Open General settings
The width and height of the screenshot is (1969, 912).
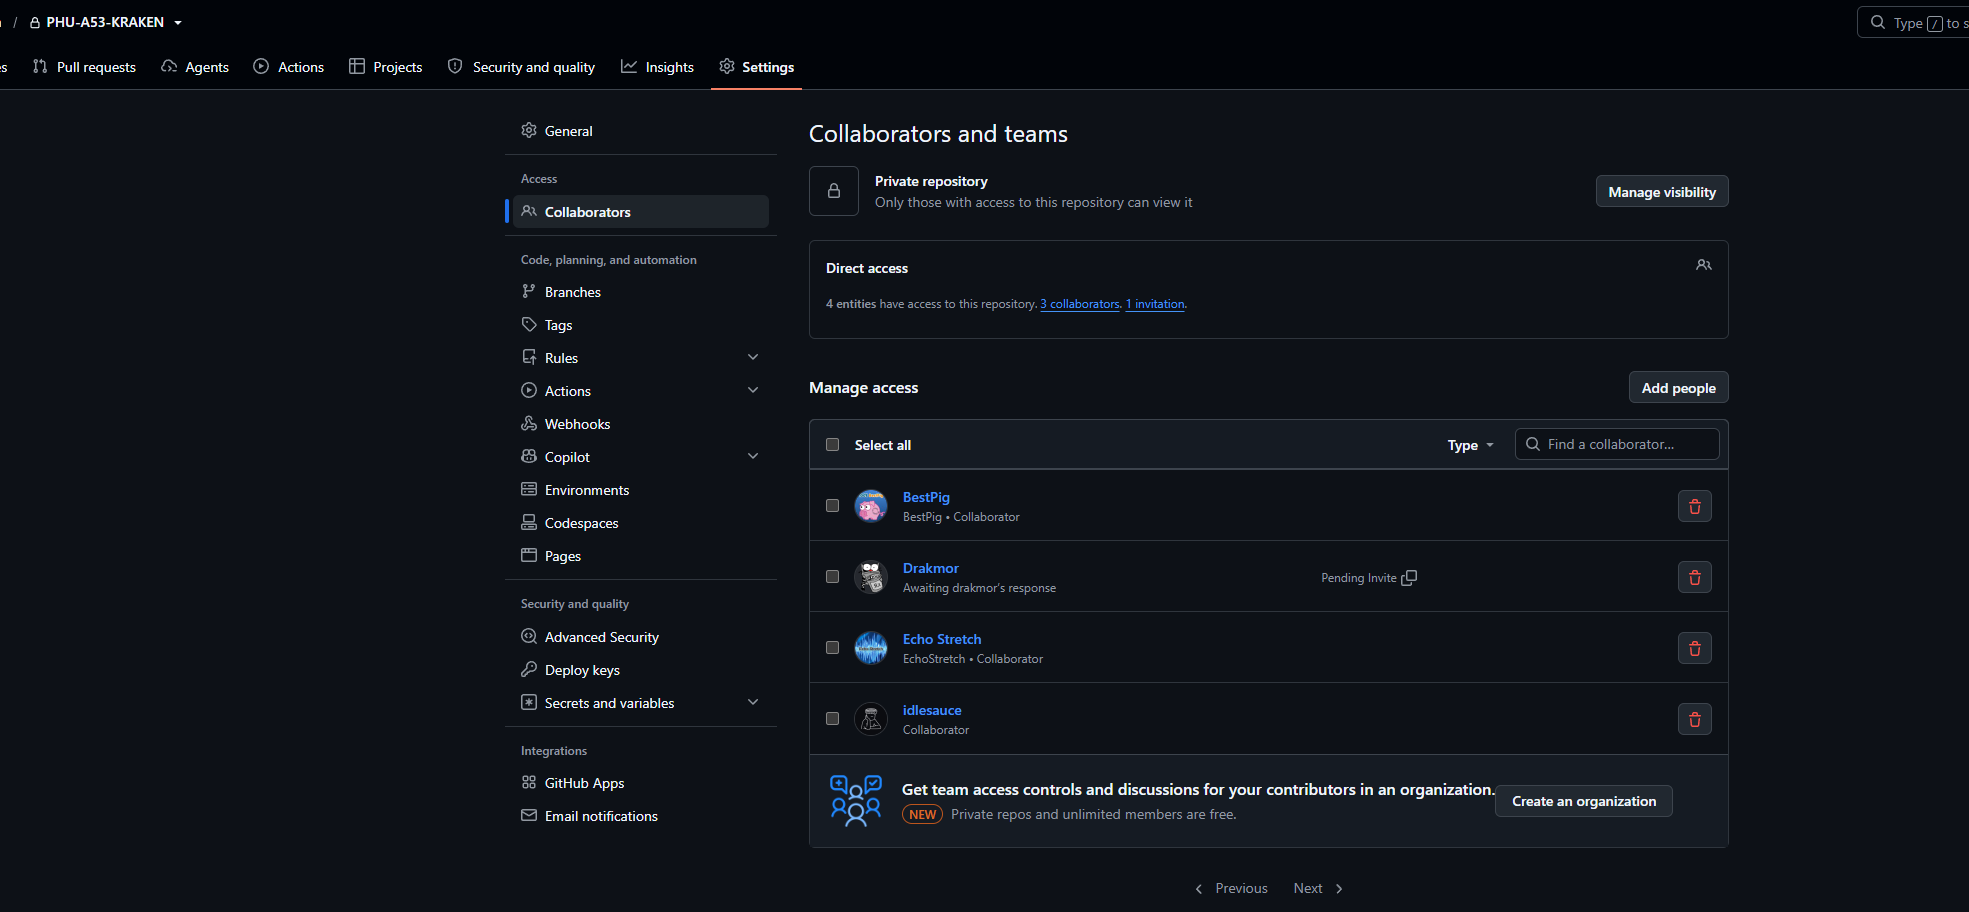(x=641, y=131)
